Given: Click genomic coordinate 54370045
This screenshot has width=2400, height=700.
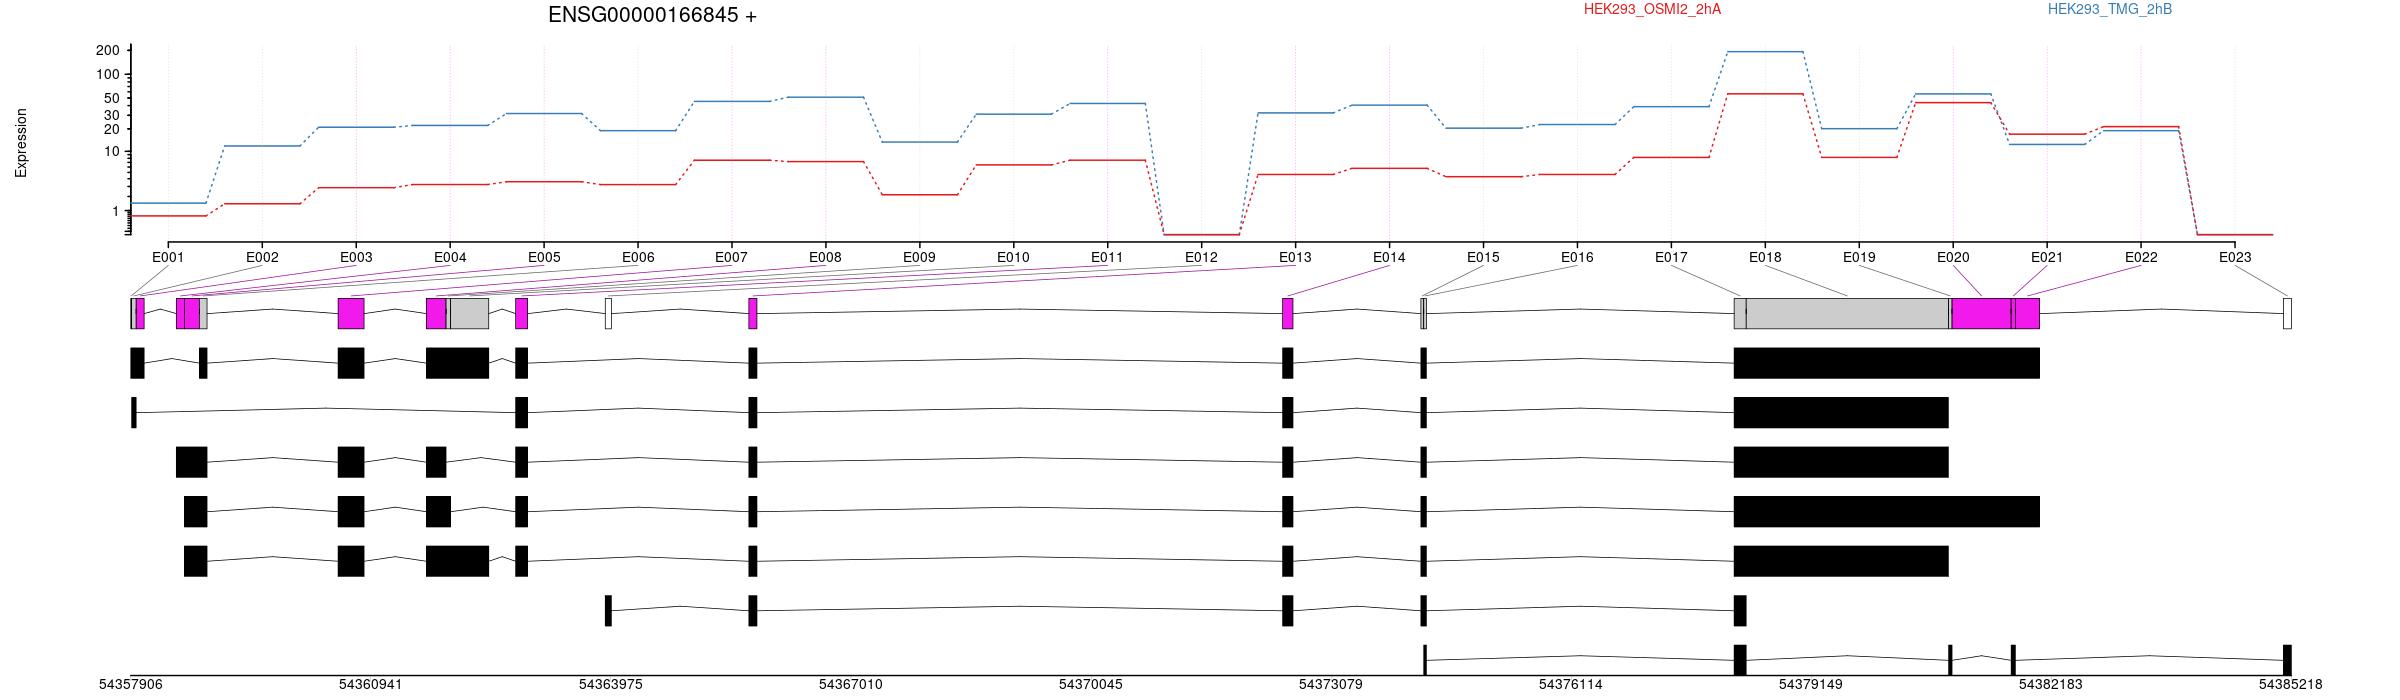Looking at the screenshot, I should point(1091,685).
